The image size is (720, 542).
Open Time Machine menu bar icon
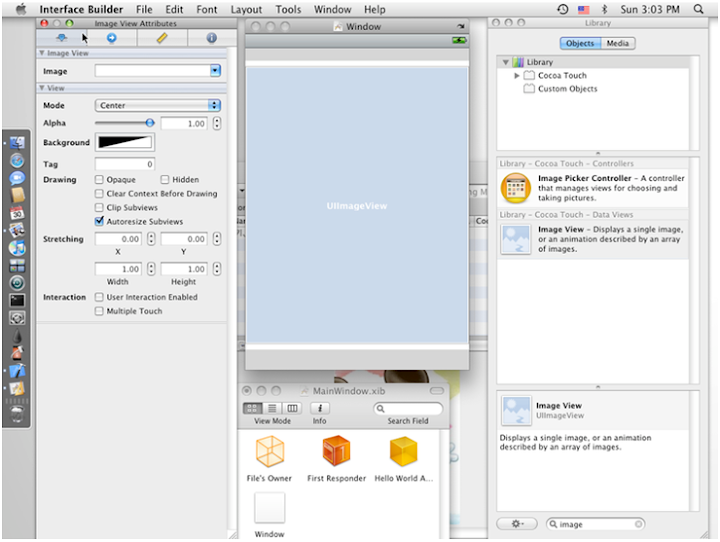562,9
